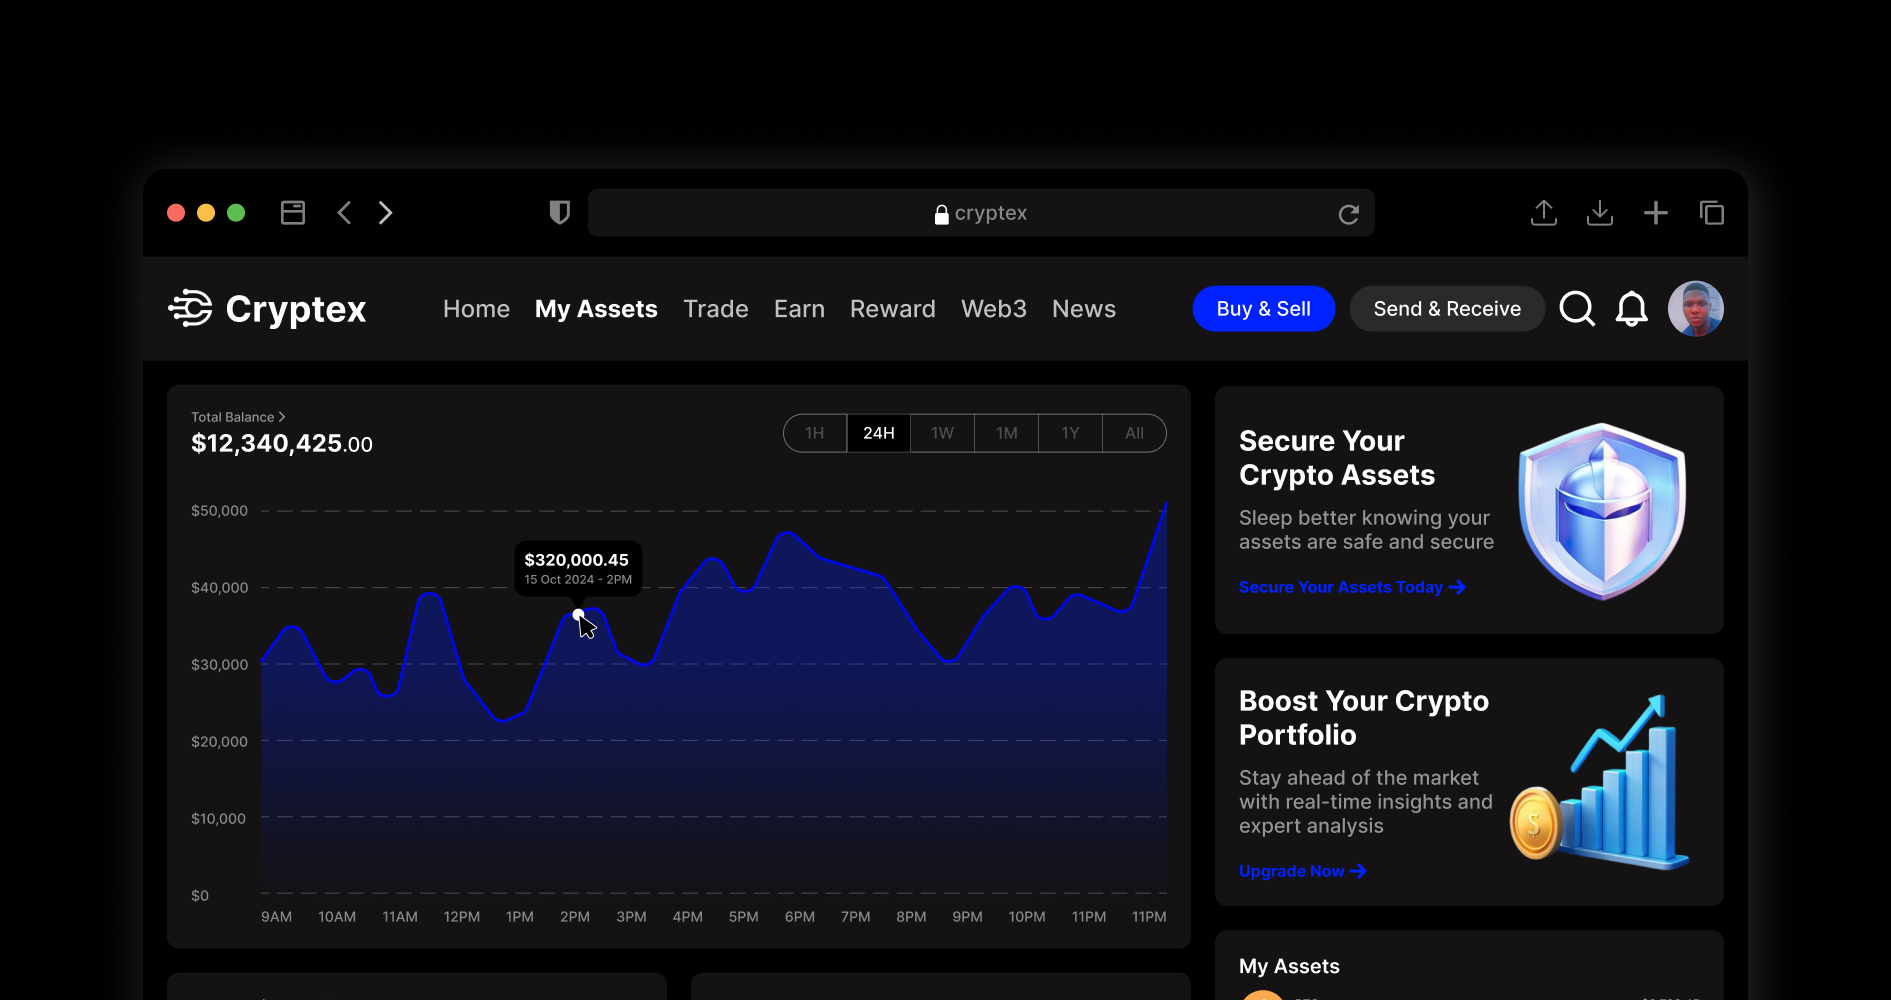The height and width of the screenshot is (1000, 1891).
Task: Open the search function
Action: tap(1577, 308)
